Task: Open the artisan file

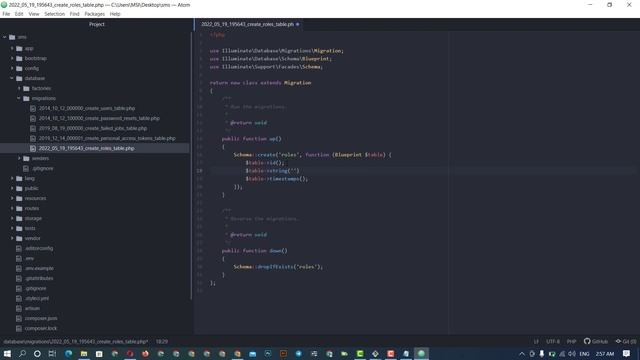Action: point(32,308)
